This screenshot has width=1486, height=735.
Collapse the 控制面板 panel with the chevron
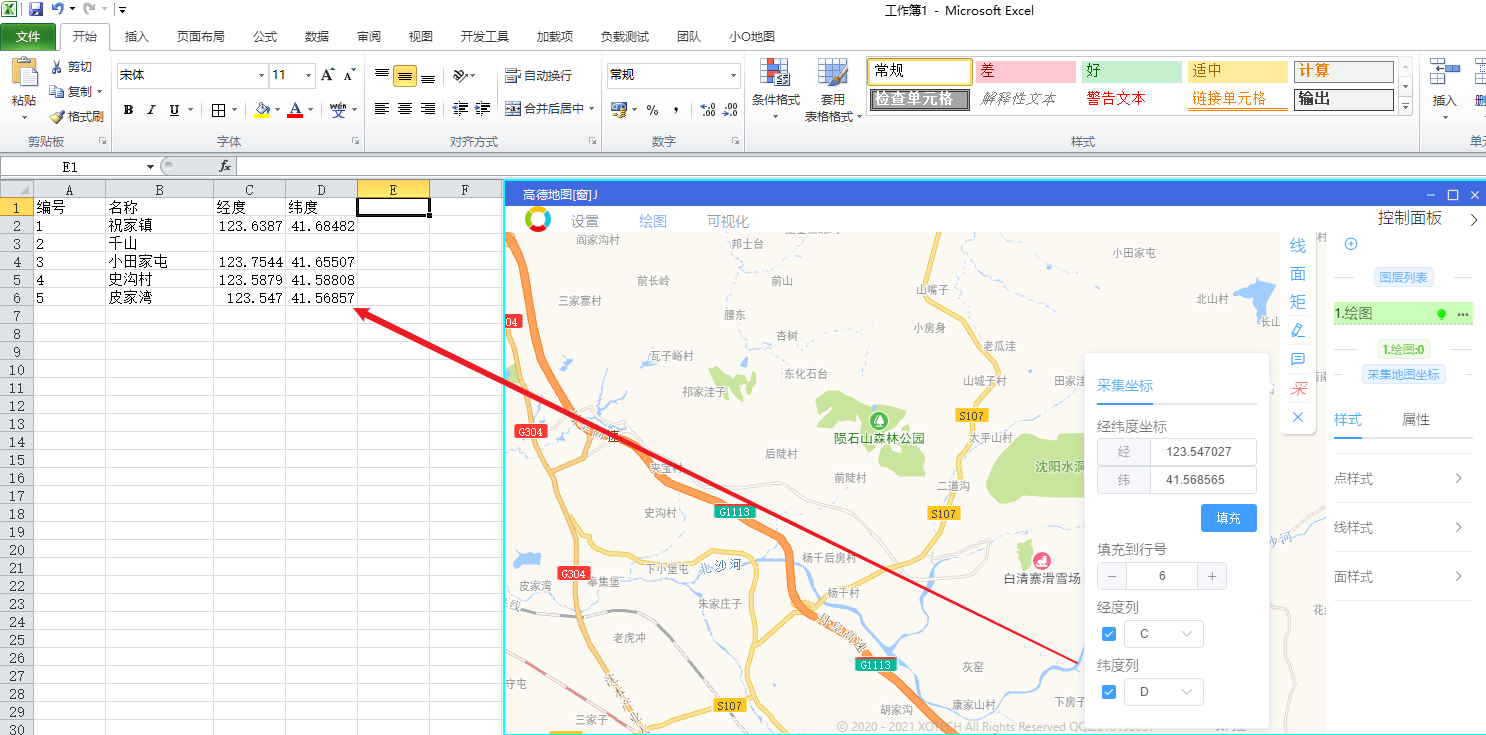tap(1473, 219)
